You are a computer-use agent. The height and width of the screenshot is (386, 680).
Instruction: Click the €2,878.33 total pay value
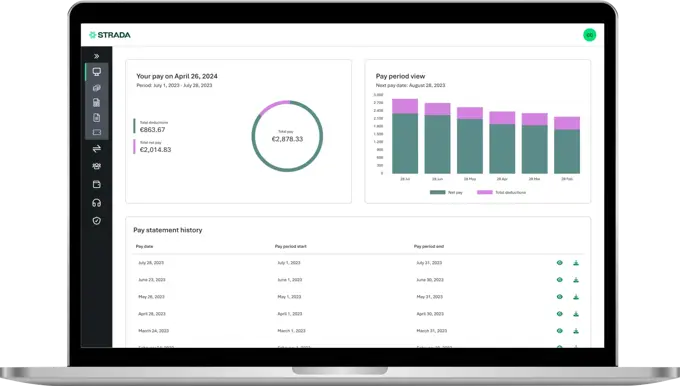[287, 139]
